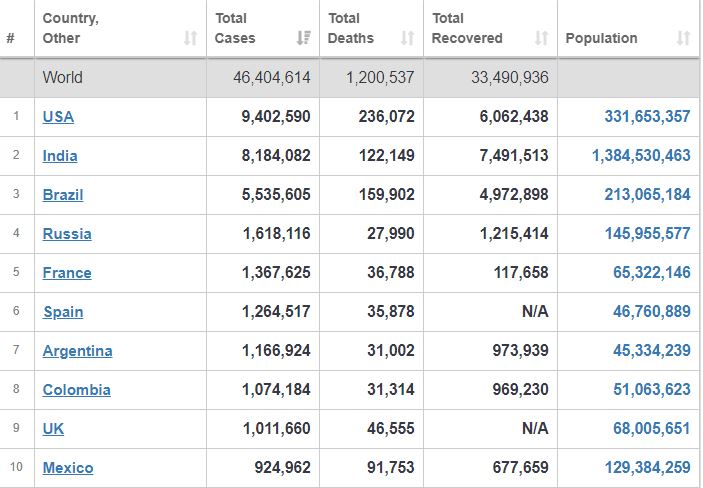
Task: Sort by Total Recovered arrow icon
Action: coord(542,38)
